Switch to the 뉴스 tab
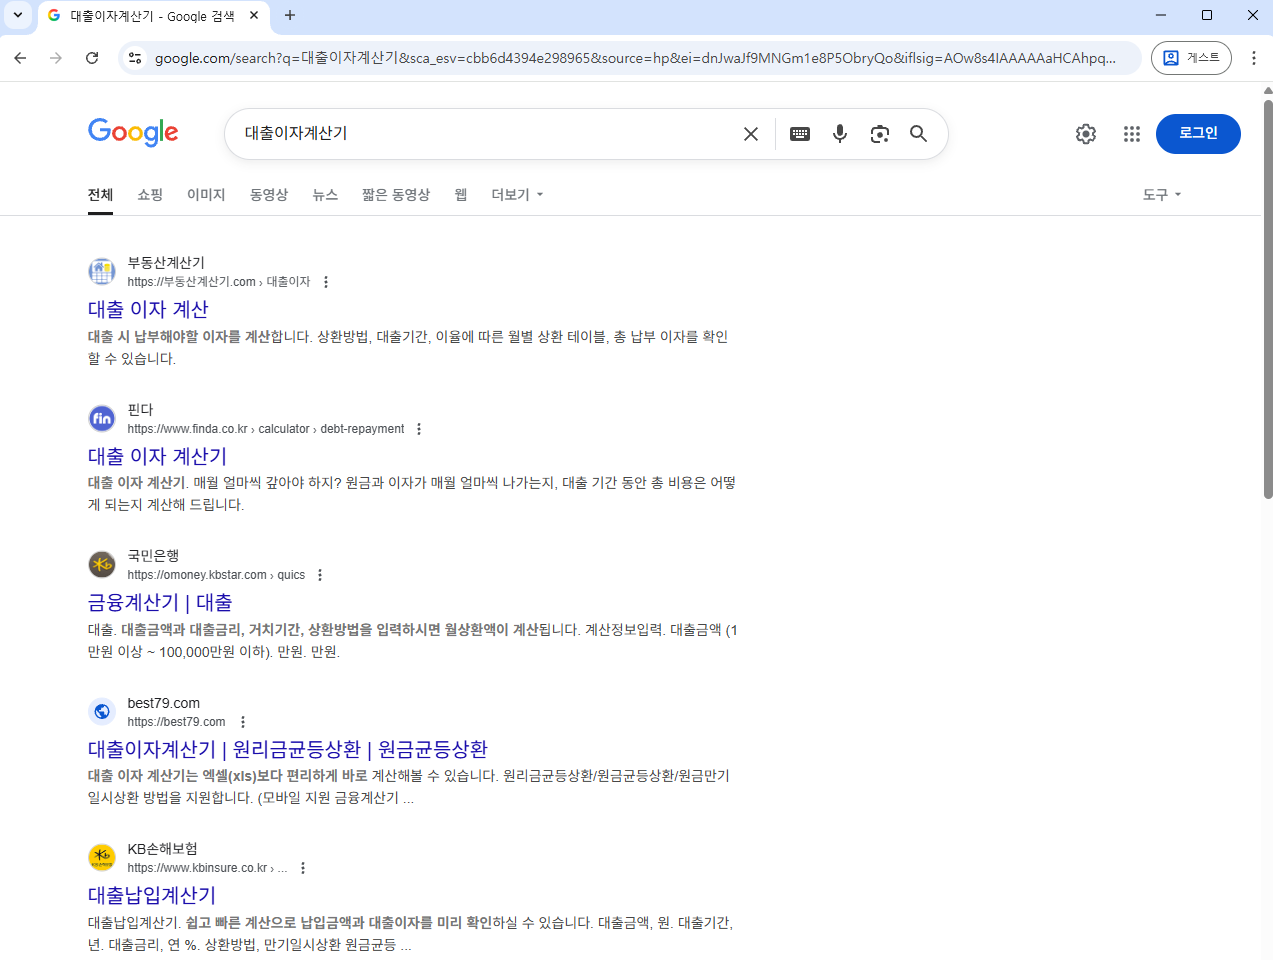The image size is (1273, 960). point(325,195)
